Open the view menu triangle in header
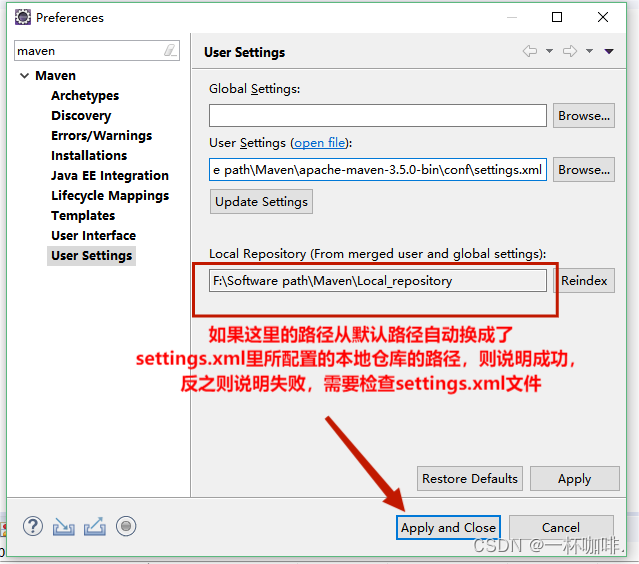Viewport: 639px width, 564px height. 609,51
